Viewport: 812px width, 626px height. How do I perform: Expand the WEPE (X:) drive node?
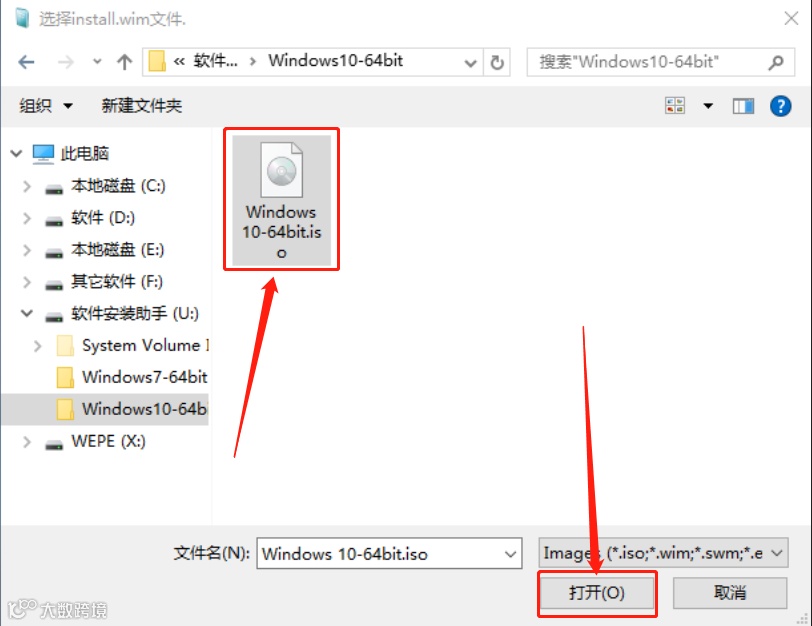pos(27,442)
